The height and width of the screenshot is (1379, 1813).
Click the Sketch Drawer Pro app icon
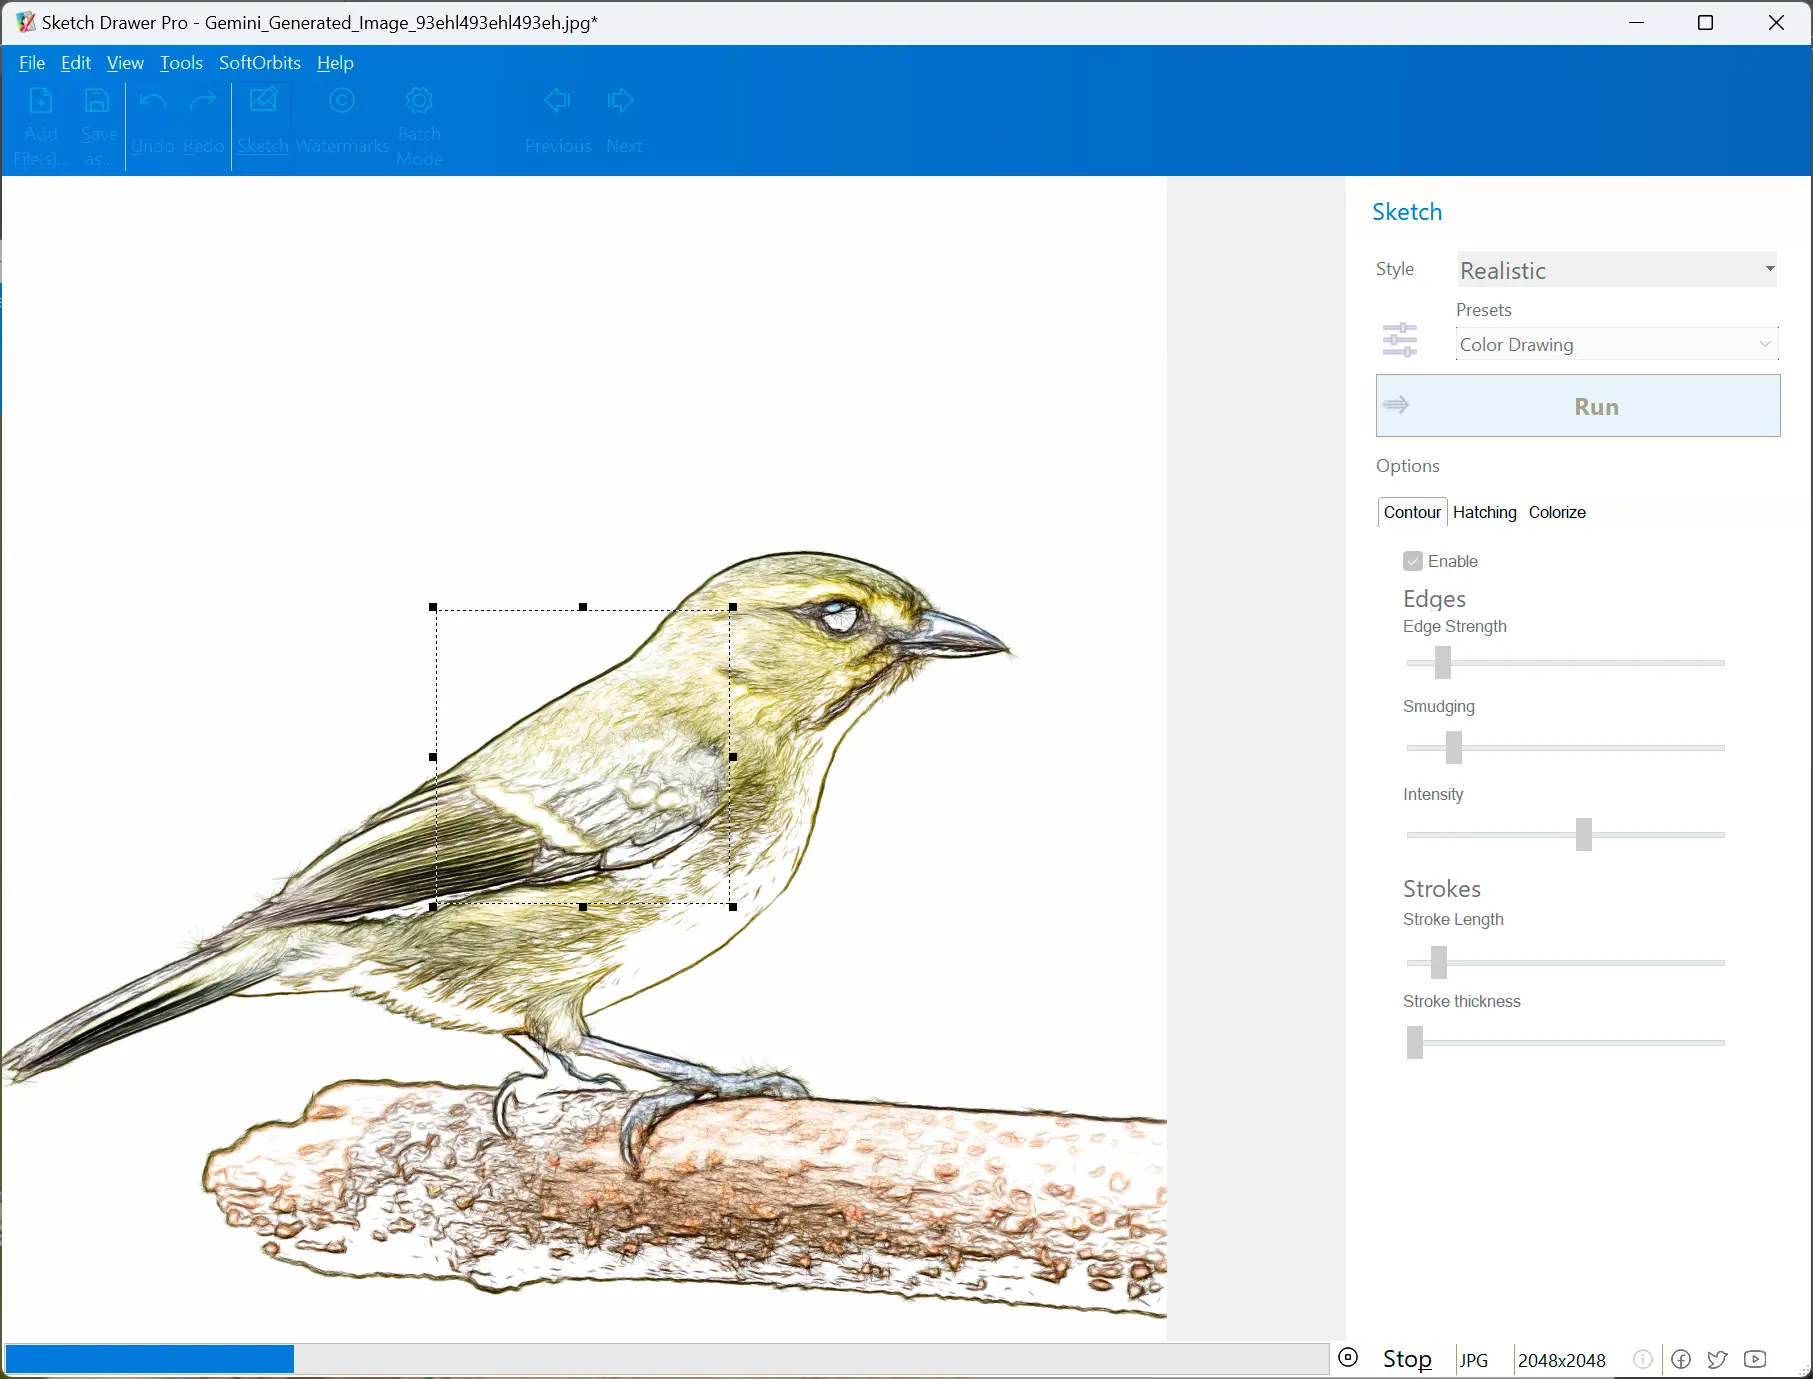point(26,22)
